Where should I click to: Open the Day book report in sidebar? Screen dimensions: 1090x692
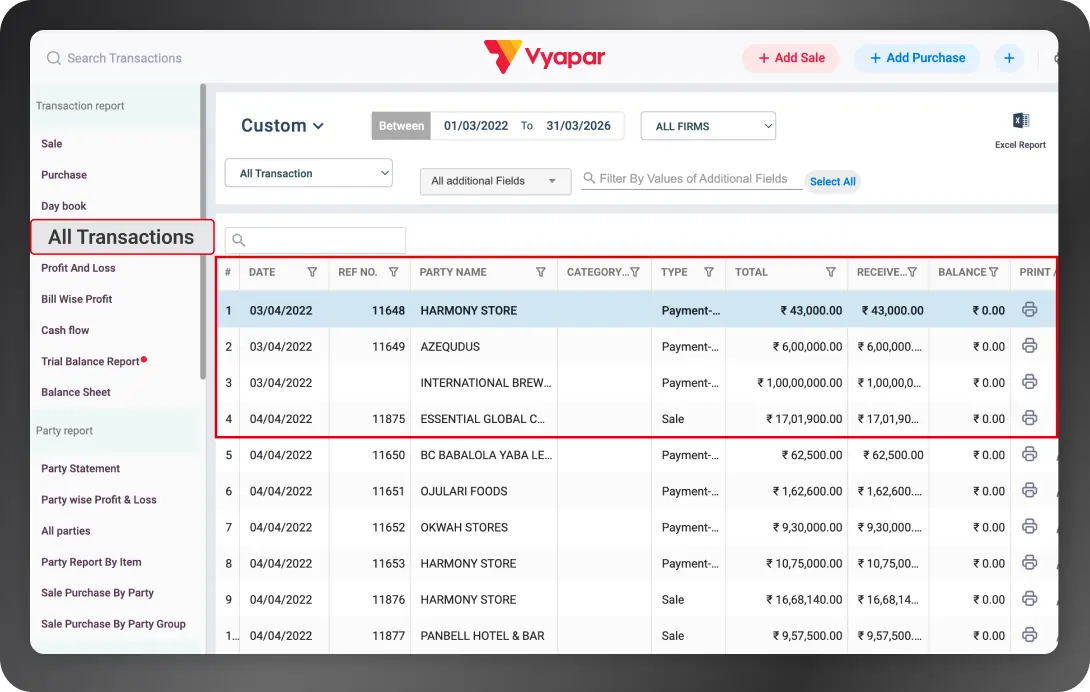(x=63, y=205)
